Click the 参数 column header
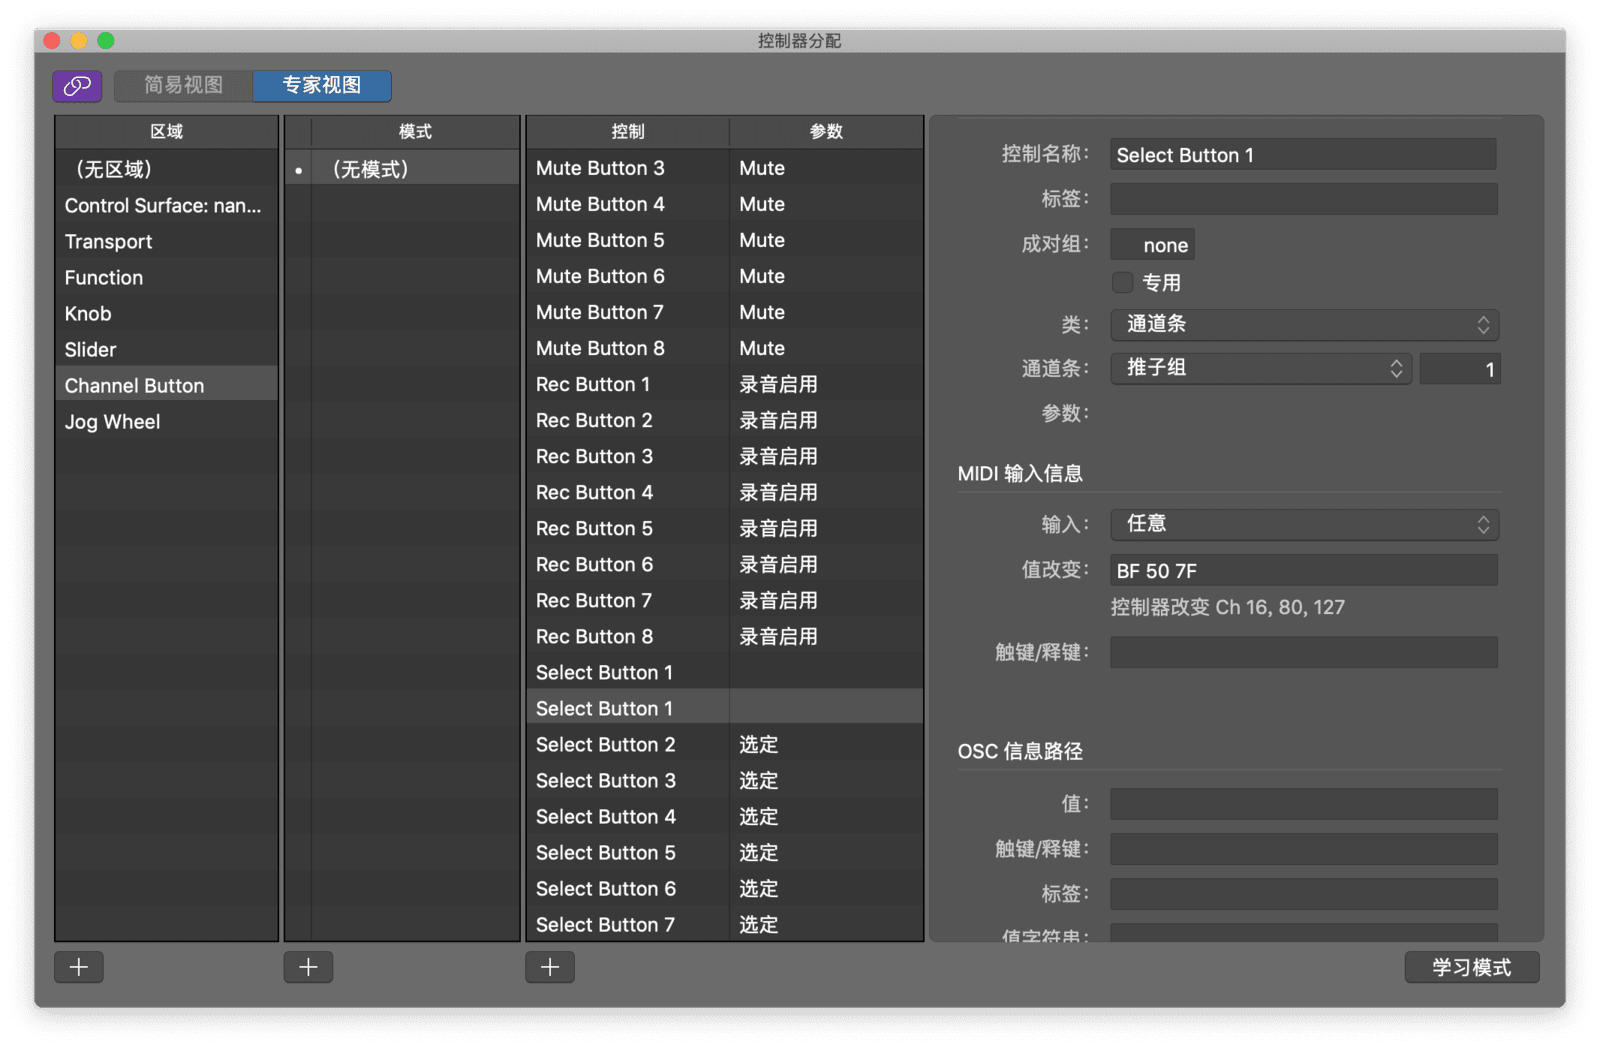This screenshot has height=1048, width=1600. click(826, 132)
